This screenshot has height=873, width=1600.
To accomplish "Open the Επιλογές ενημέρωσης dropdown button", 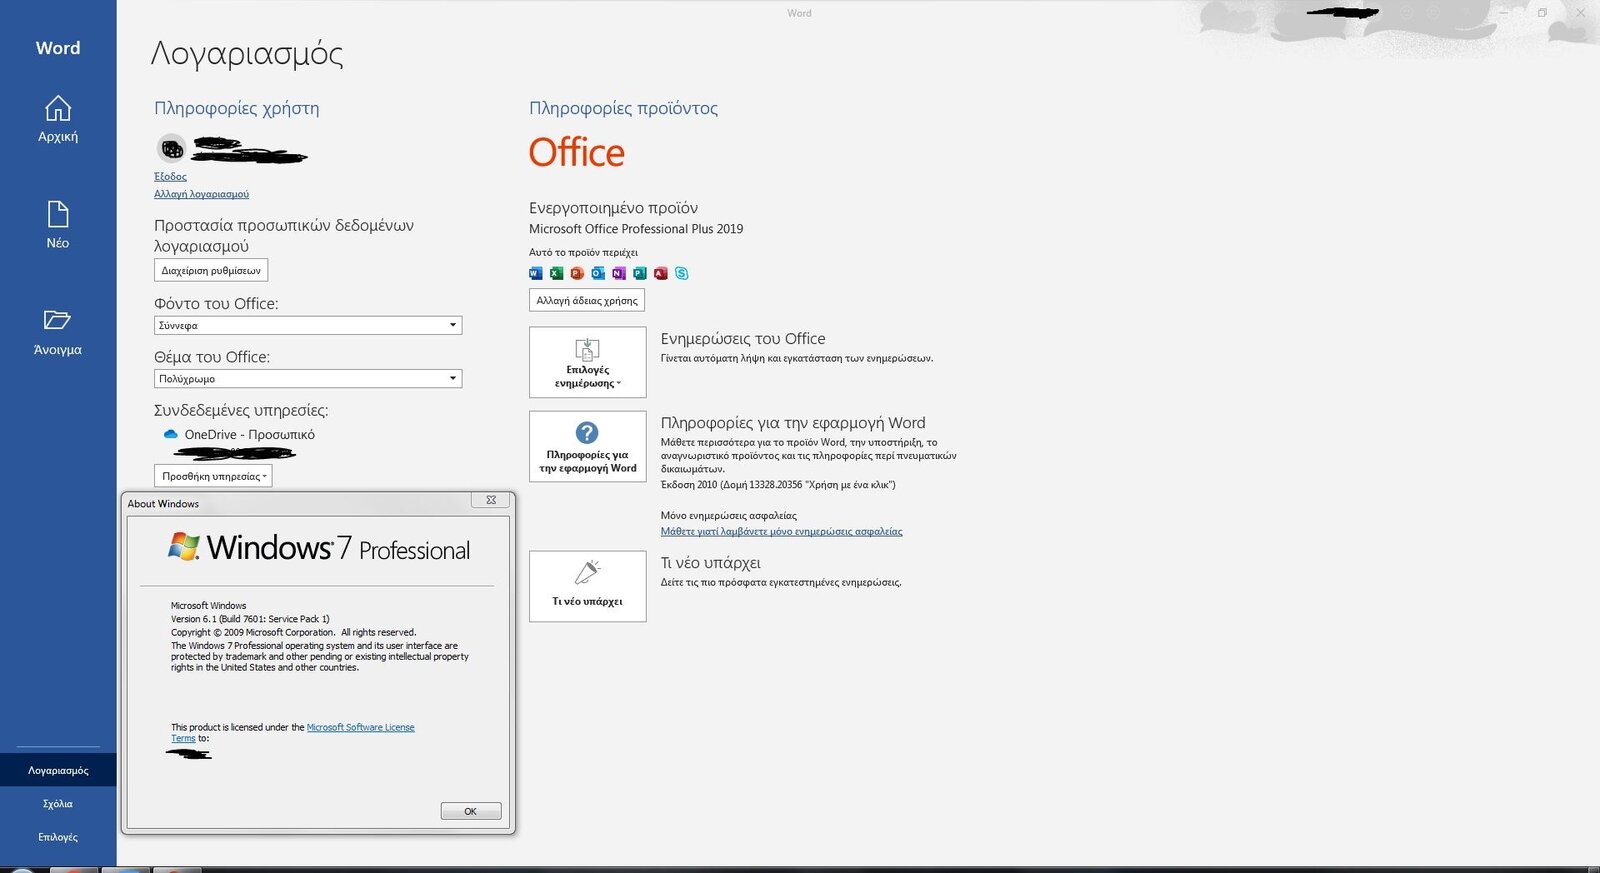I will click(588, 362).
